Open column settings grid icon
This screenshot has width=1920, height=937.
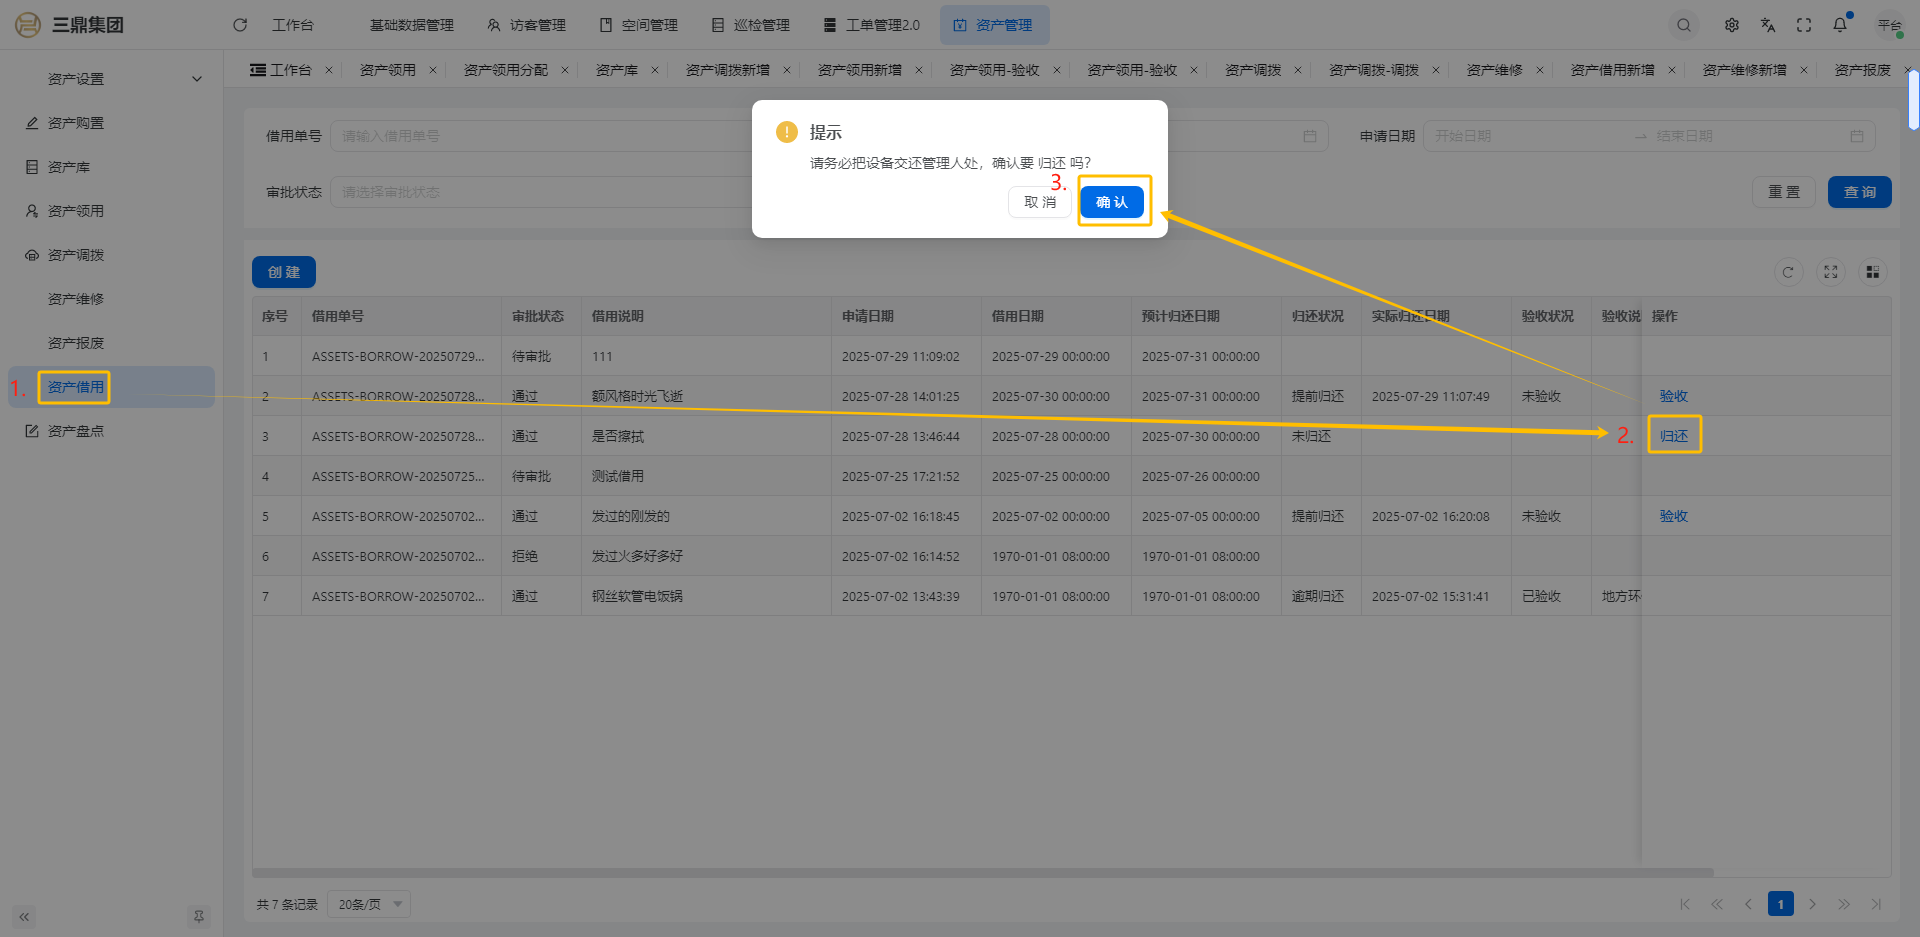click(1872, 272)
